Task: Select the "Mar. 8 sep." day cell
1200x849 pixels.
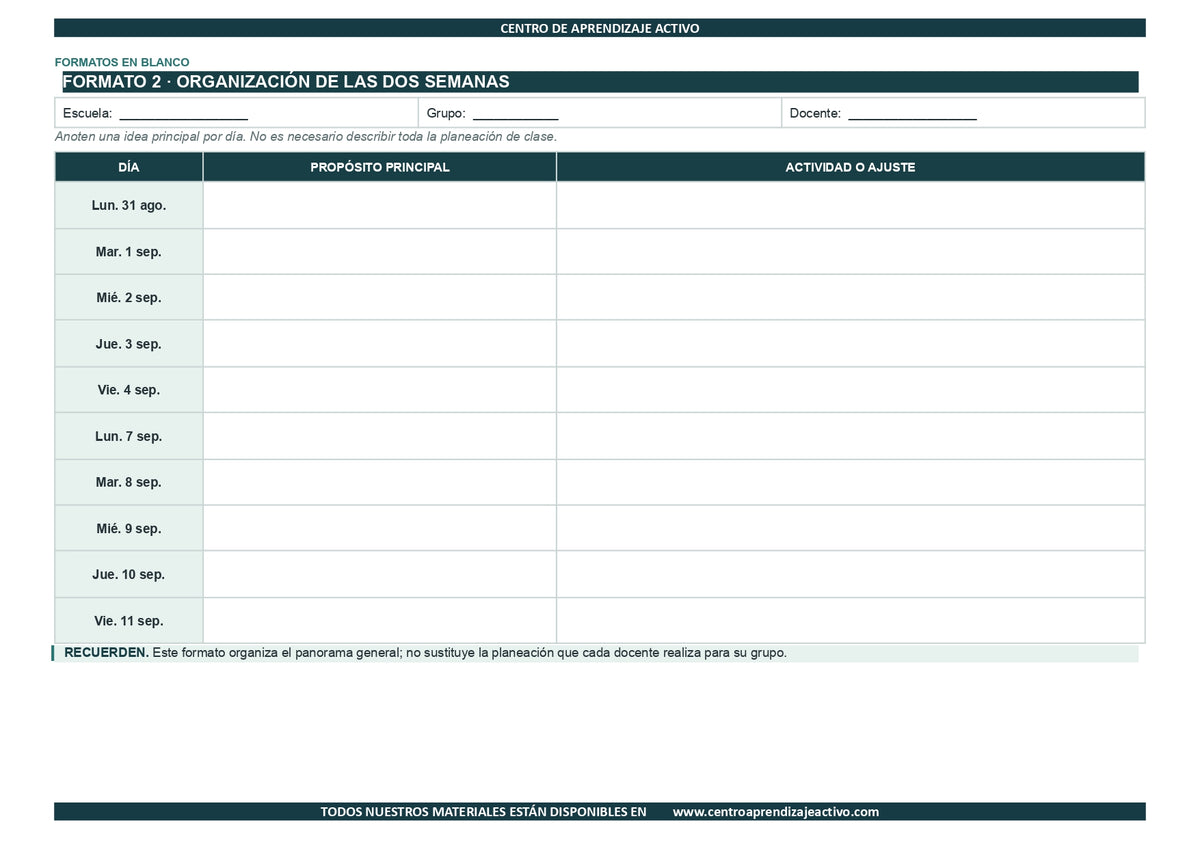Action: 129,482
